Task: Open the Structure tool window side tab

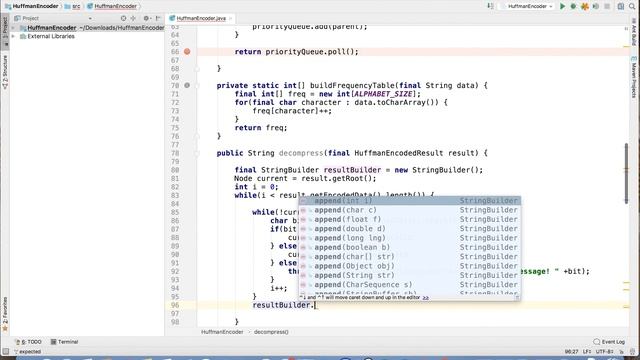Action: (5, 71)
